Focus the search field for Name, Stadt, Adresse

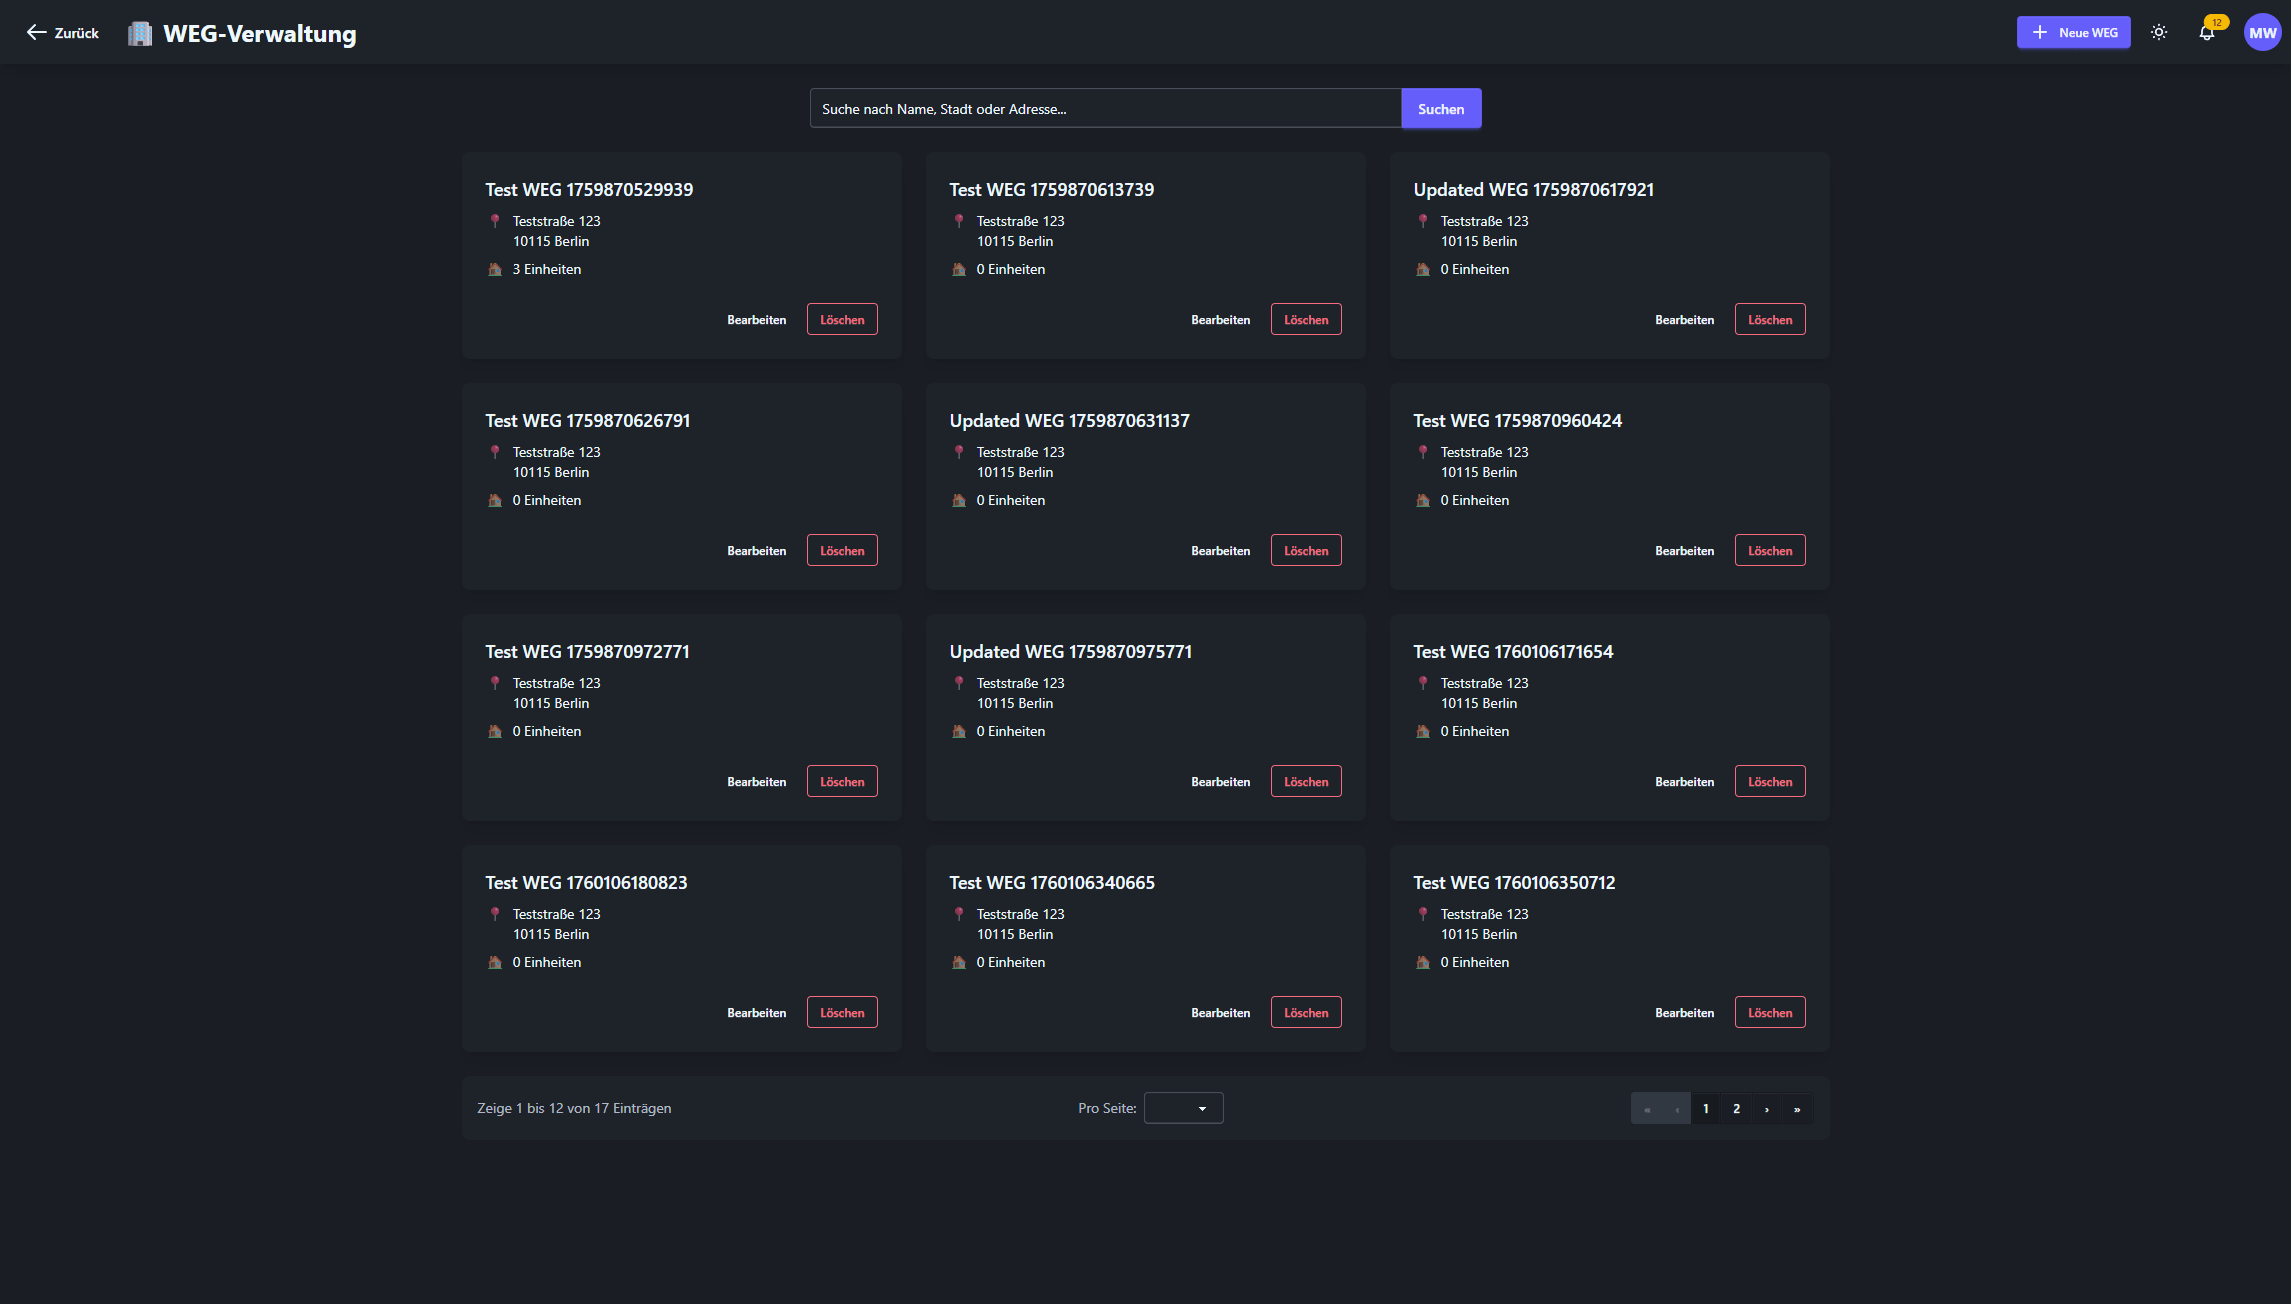coord(1105,109)
